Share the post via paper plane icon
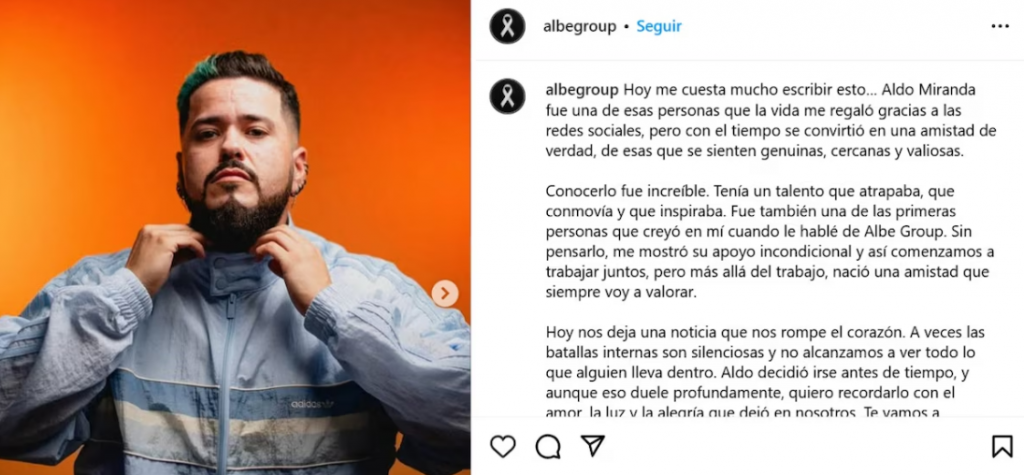1024x475 pixels. click(x=592, y=446)
